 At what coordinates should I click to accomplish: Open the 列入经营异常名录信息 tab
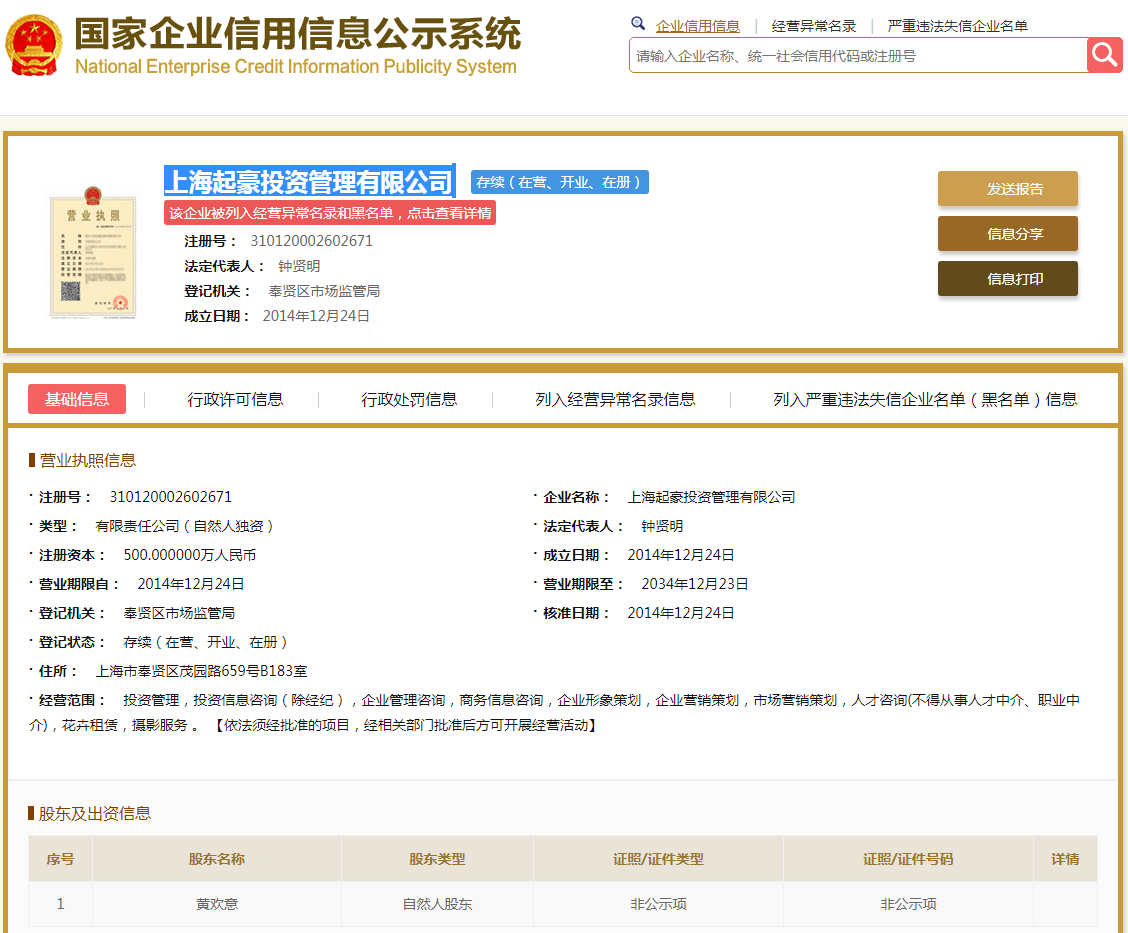613,398
